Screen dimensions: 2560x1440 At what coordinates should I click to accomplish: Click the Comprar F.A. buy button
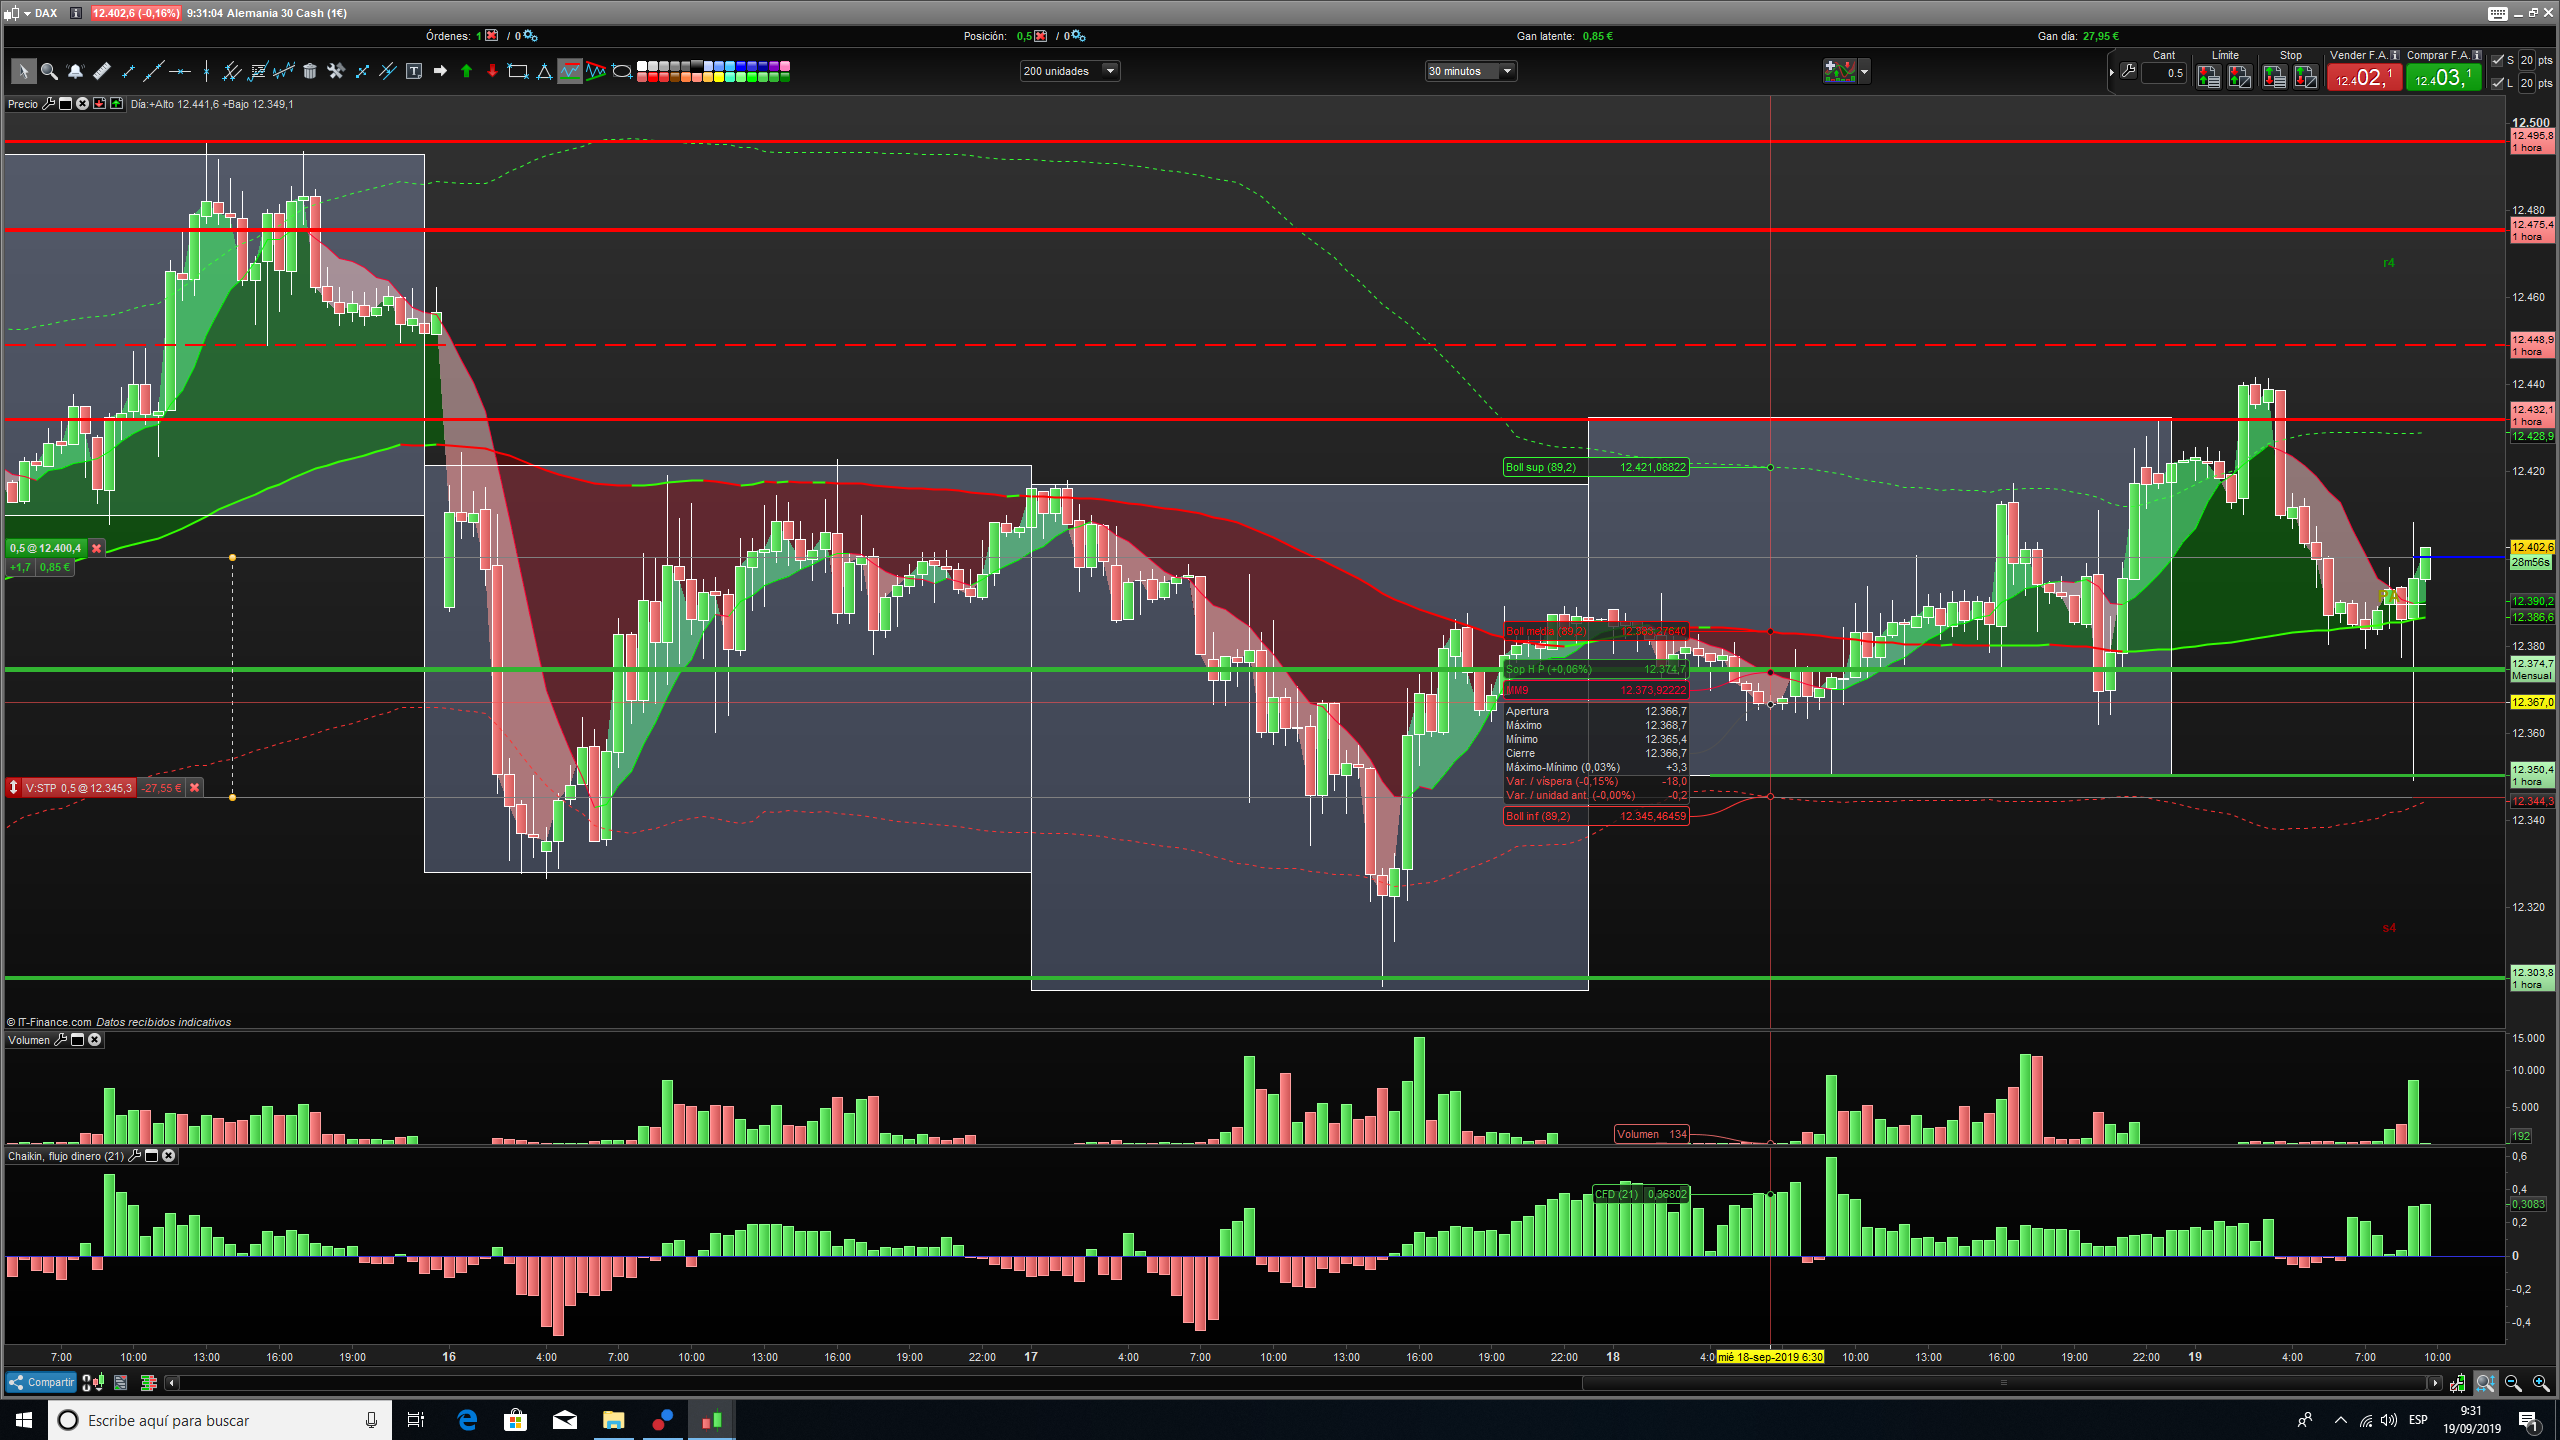pos(2442,77)
